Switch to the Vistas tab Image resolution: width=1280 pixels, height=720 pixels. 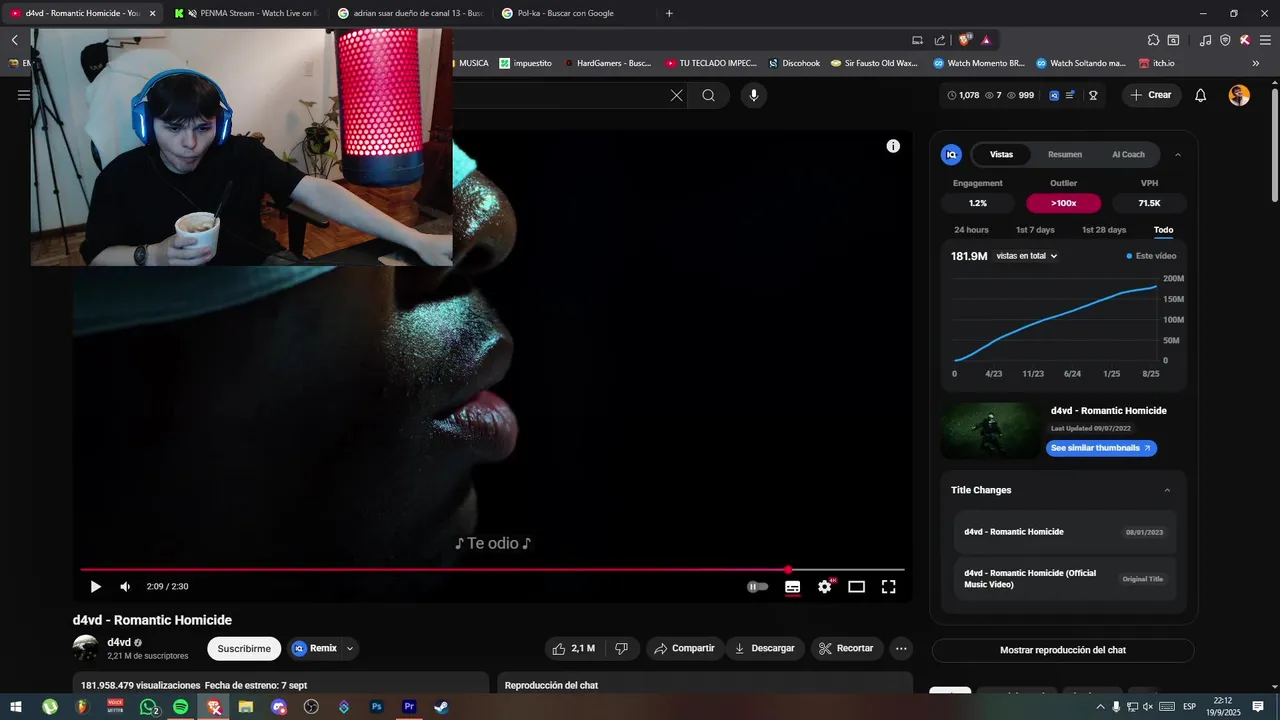click(x=1001, y=155)
